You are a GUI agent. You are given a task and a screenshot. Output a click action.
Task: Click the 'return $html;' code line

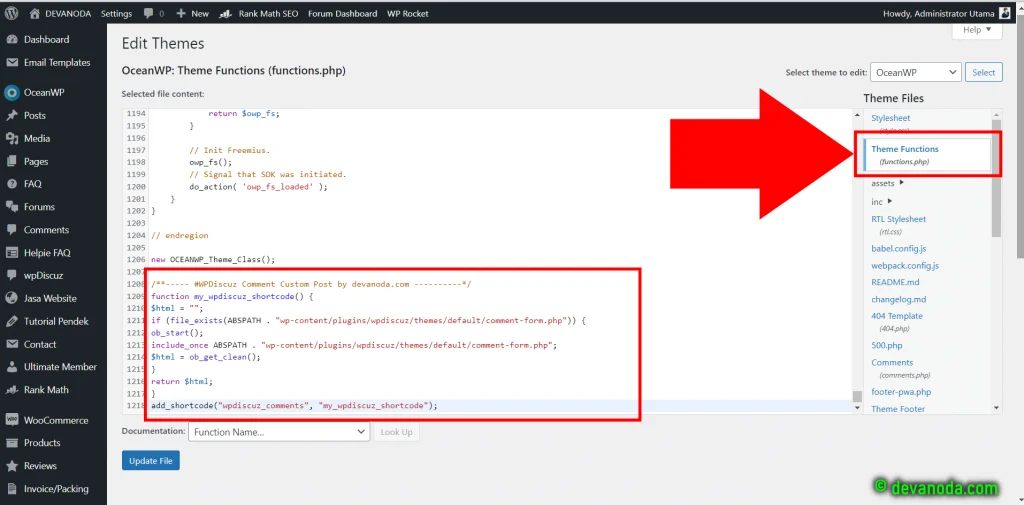pyautogui.click(x=182, y=381)
